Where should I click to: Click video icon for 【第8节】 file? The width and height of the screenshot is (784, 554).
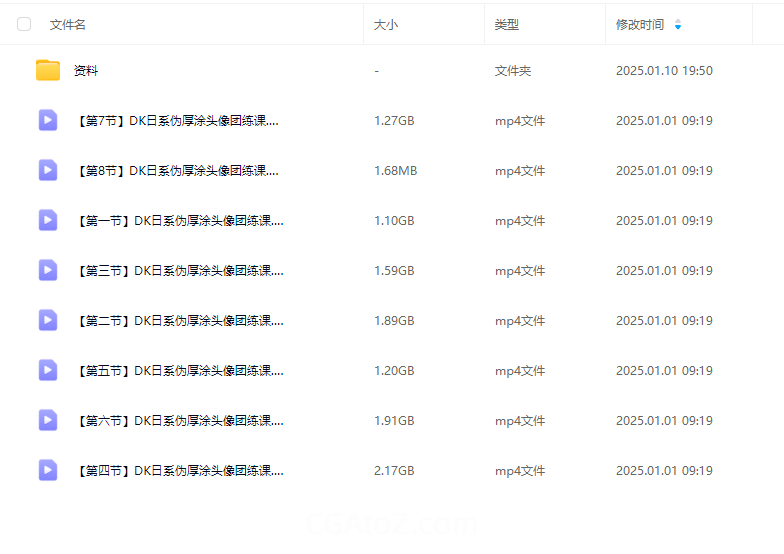[48, 170]
